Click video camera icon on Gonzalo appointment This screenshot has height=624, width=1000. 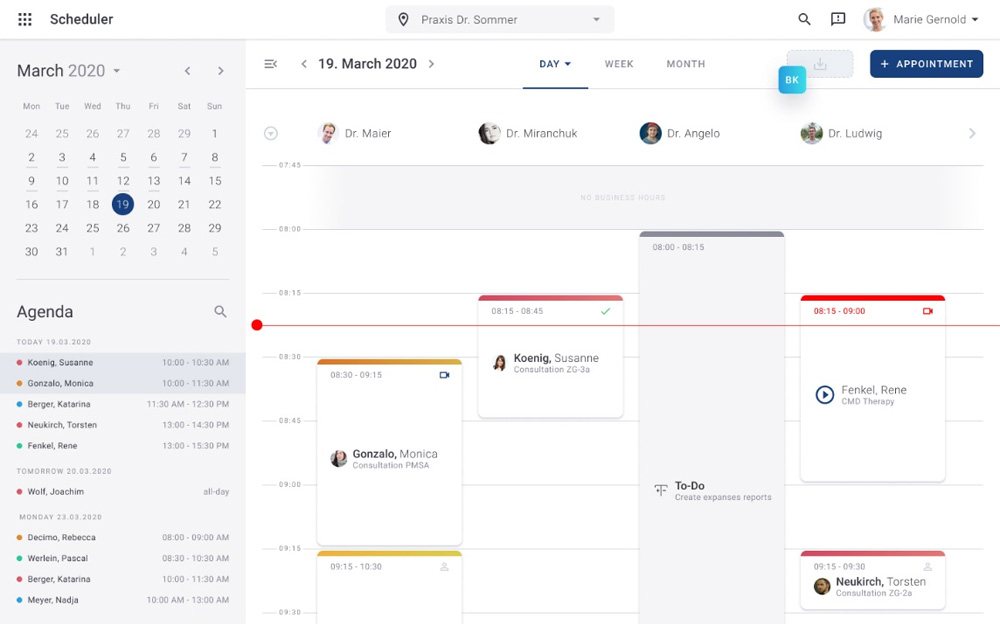coord(444,375)
